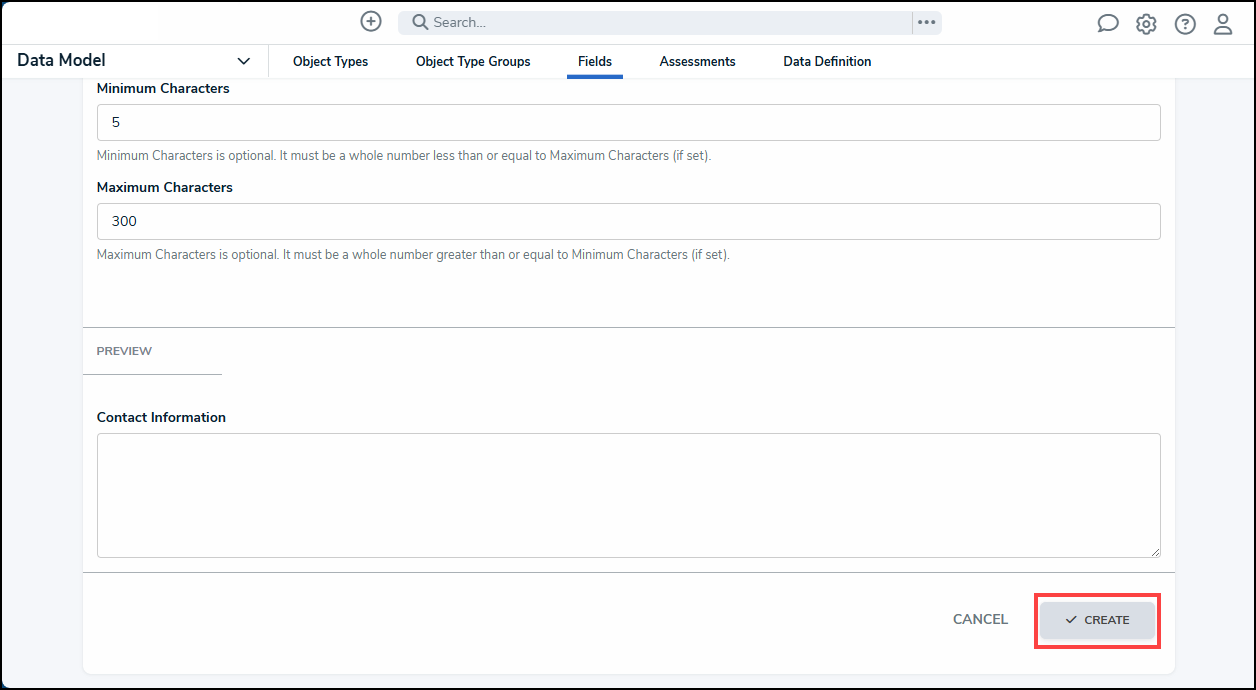The image size is (1256, 690).
Task: Switch to the Object Types tab
Action: point(330,62)
